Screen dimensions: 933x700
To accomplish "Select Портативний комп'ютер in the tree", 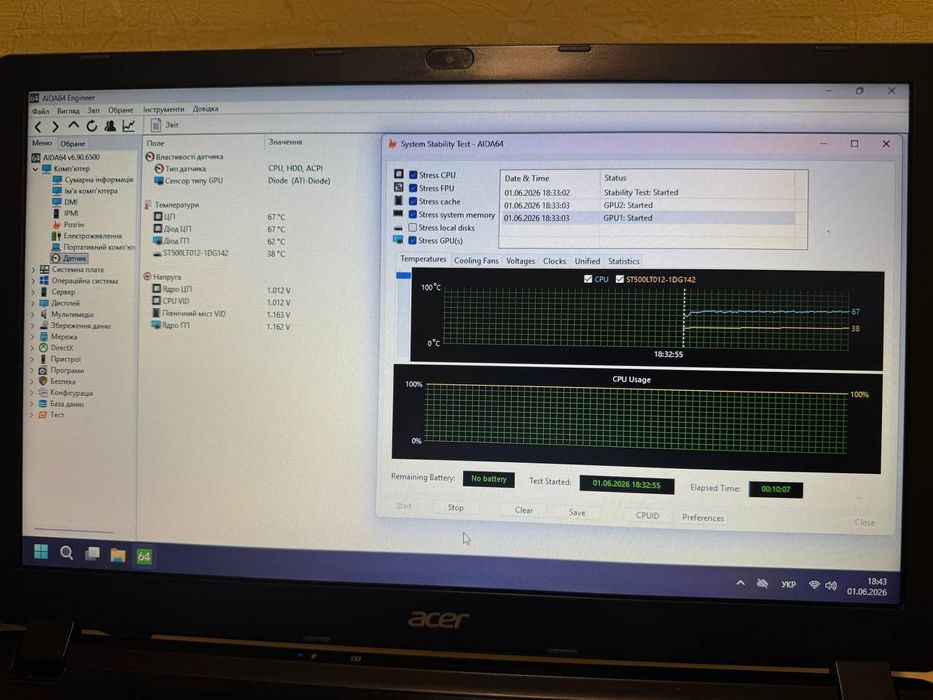I will (x=99, y=247).
